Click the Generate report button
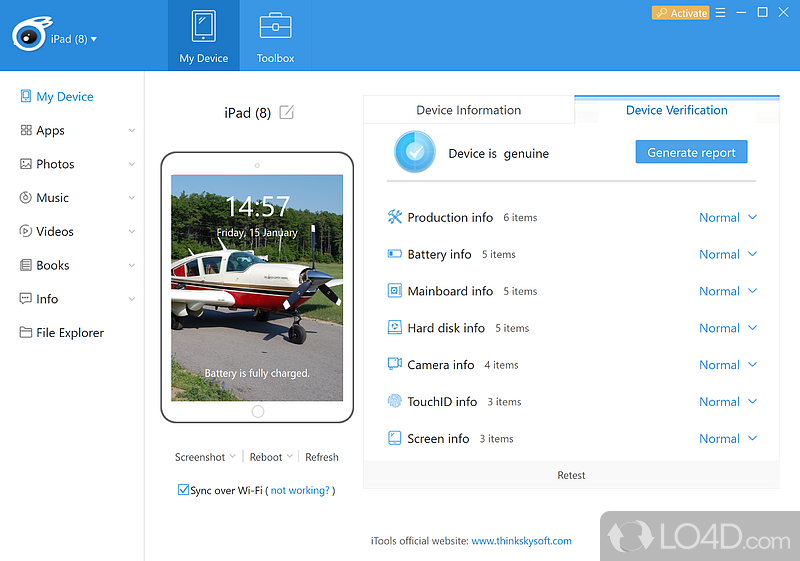Screen dimensions: 800x561 pyautogui.click(x=691, y=152)
